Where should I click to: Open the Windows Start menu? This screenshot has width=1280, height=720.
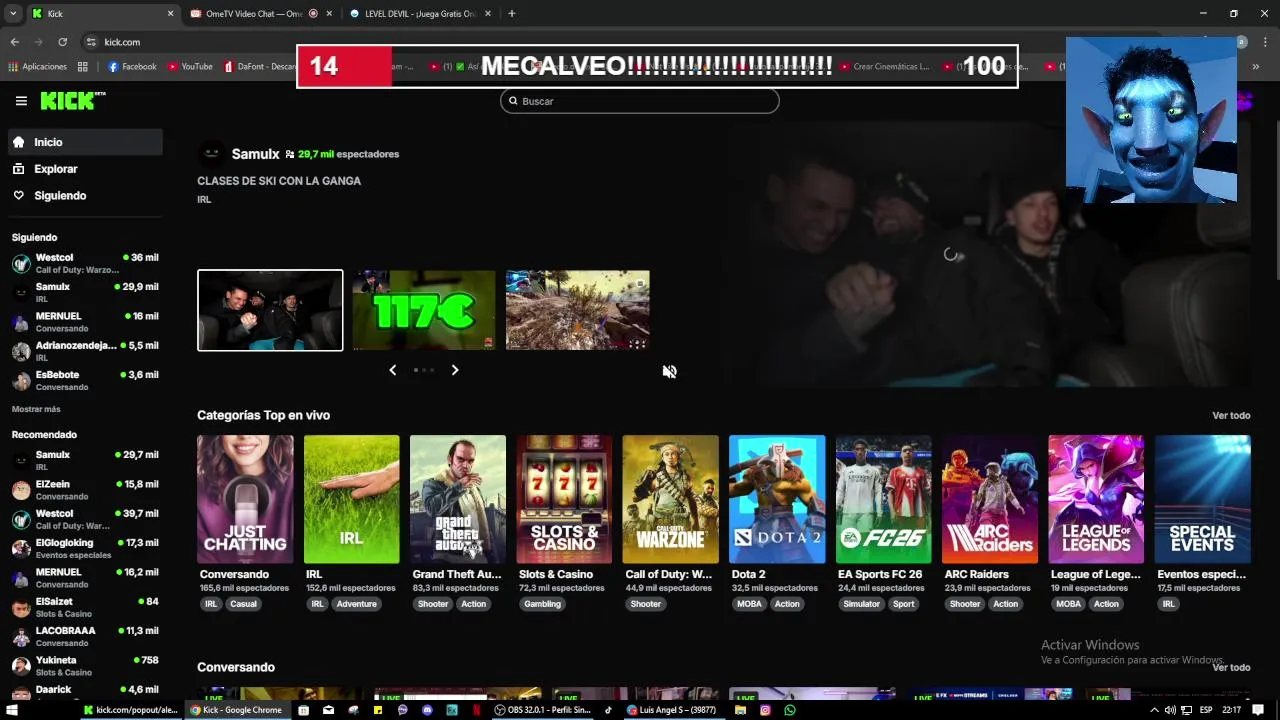[x=14, y=710]
